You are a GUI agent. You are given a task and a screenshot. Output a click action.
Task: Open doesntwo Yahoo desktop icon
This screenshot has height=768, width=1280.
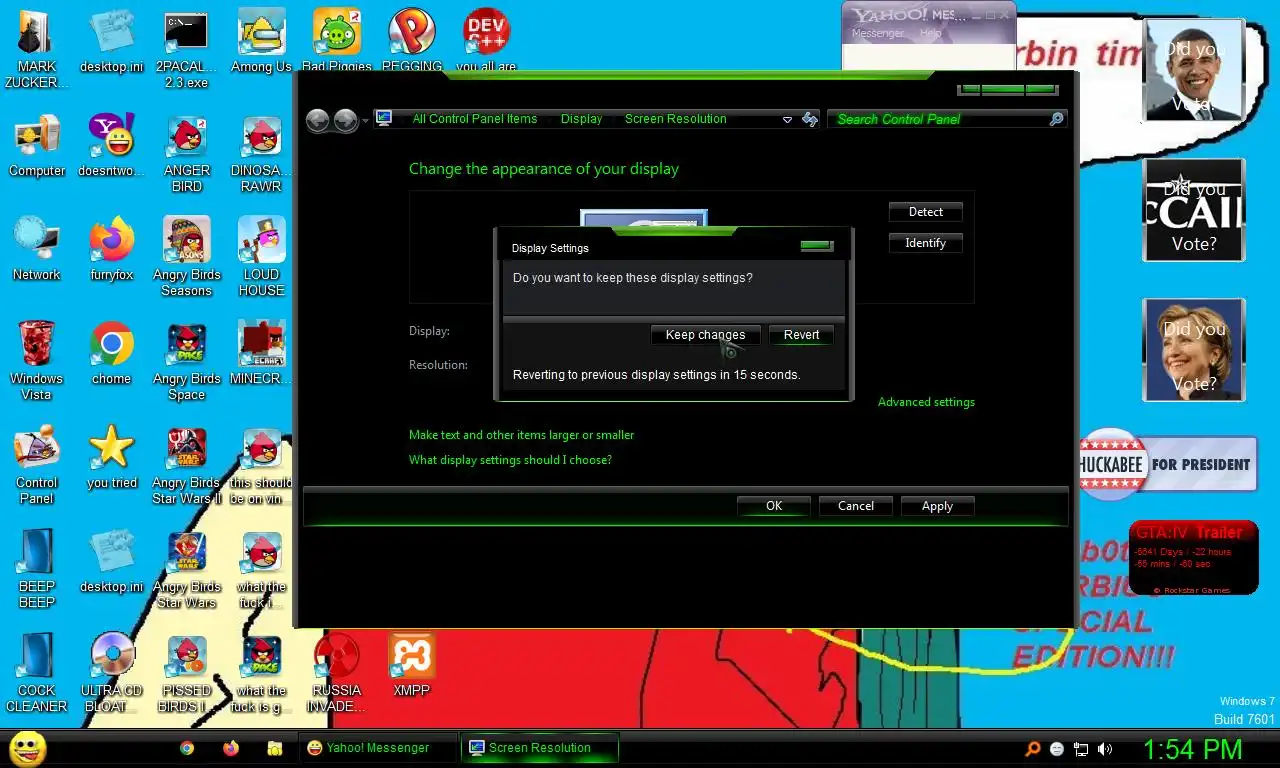coord(111,145)
